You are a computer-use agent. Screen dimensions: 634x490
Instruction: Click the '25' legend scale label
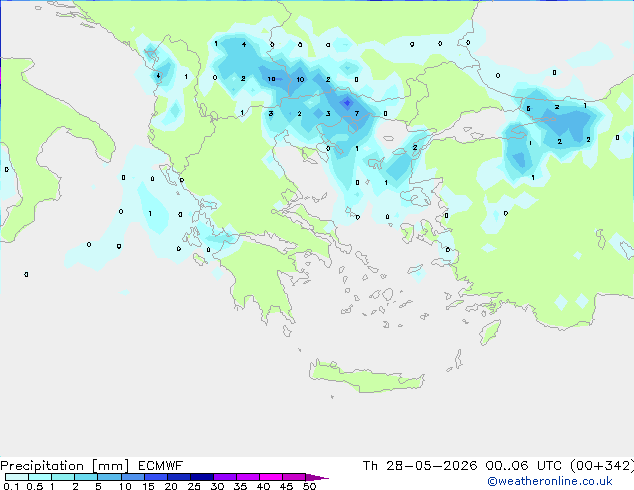click(194, 486)
